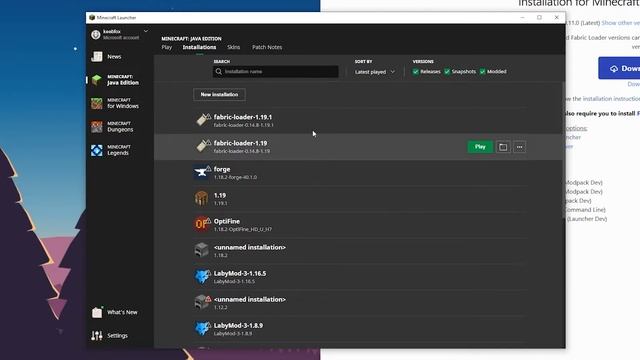Expand the account switcher chevron
This screenshot has width=640, height=360.
tap(146, 31)
